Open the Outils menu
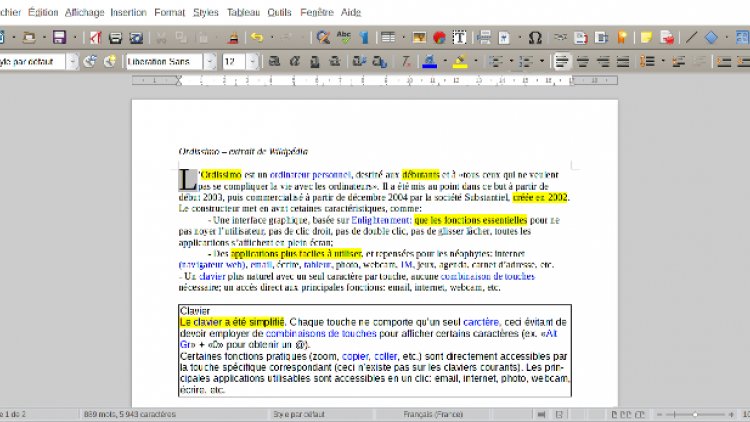Image resolution: width=750 pixels, height=422 pixels. click(x=279, y=12)
